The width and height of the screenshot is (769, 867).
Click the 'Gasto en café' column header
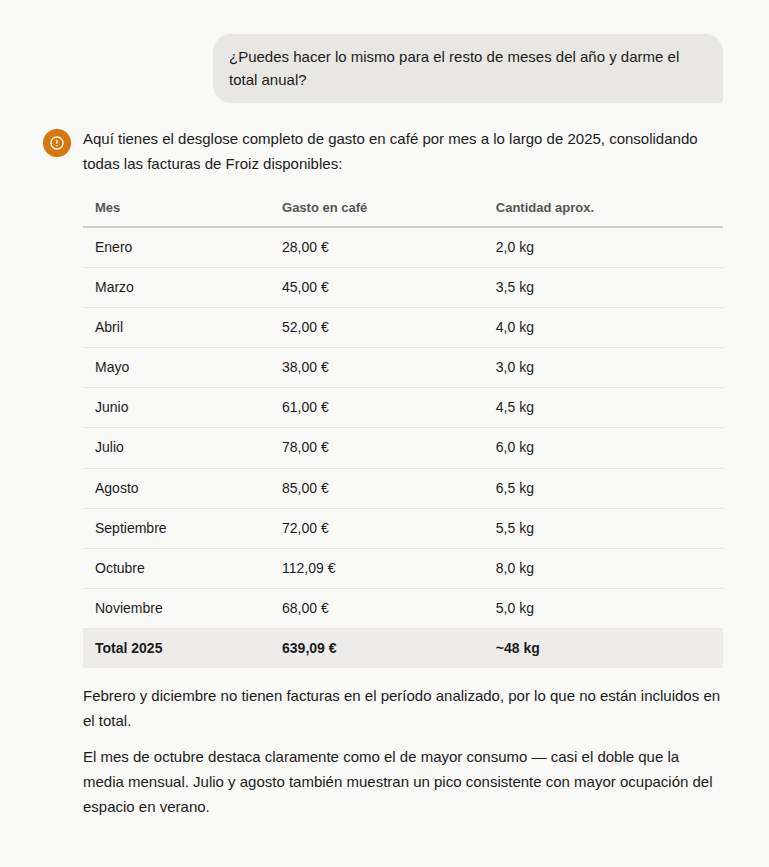pyautogui.click(x=324, y=208)
